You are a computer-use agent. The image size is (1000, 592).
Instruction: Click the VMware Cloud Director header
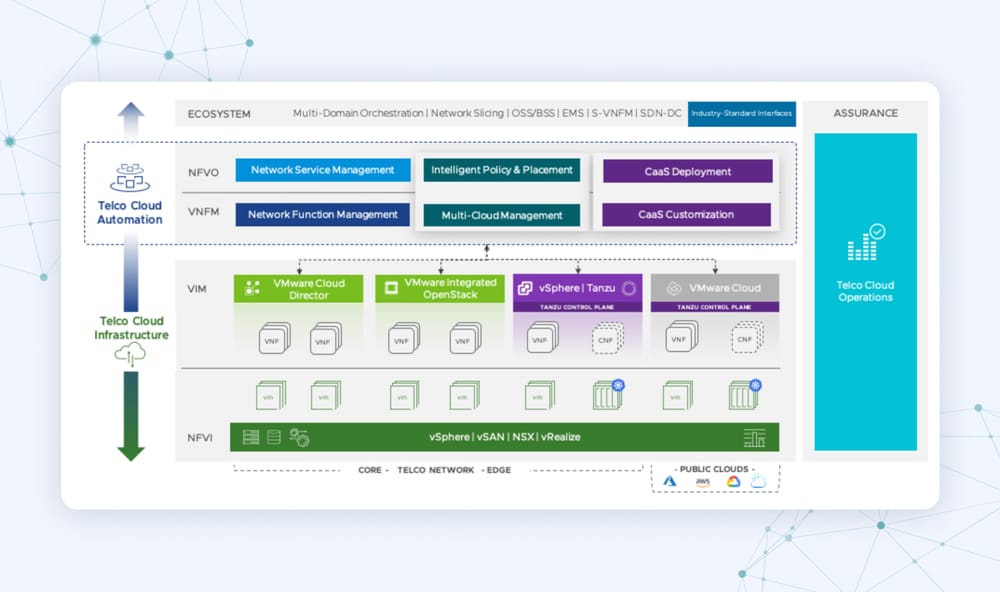pos(298,288)
